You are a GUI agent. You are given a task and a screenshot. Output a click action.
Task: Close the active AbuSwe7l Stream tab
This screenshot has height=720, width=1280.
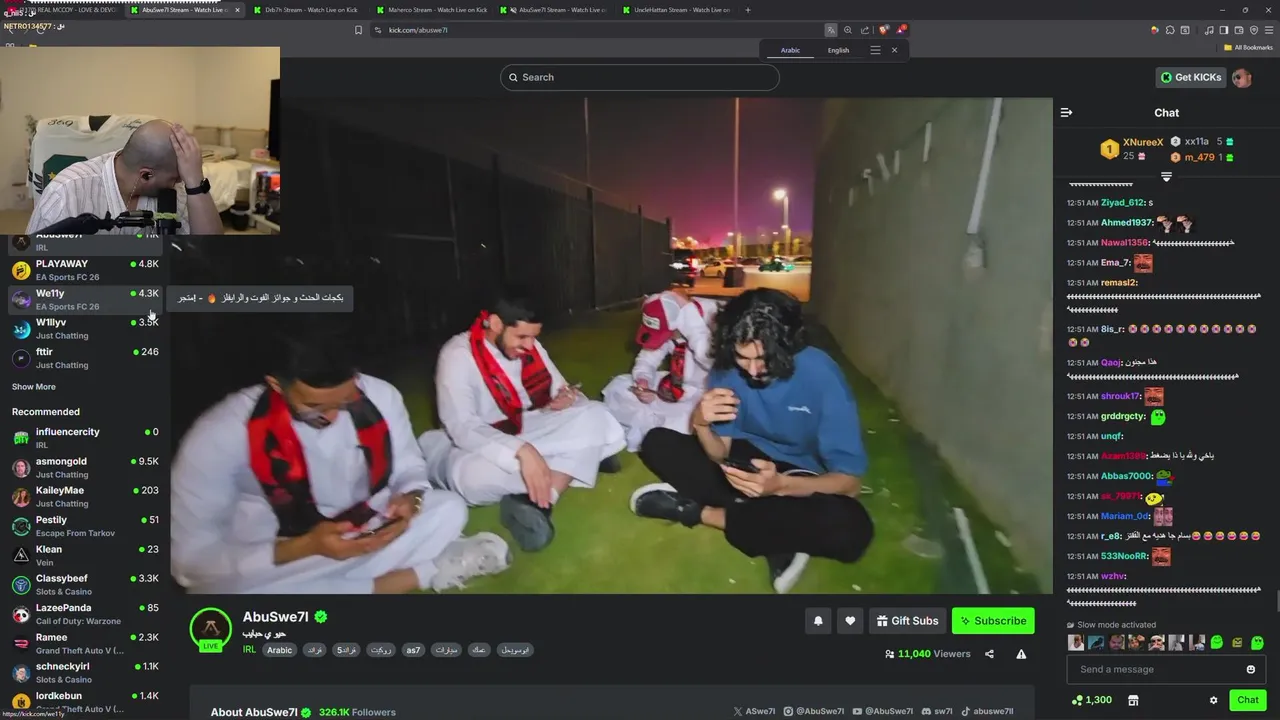click(x=238, y=10)
